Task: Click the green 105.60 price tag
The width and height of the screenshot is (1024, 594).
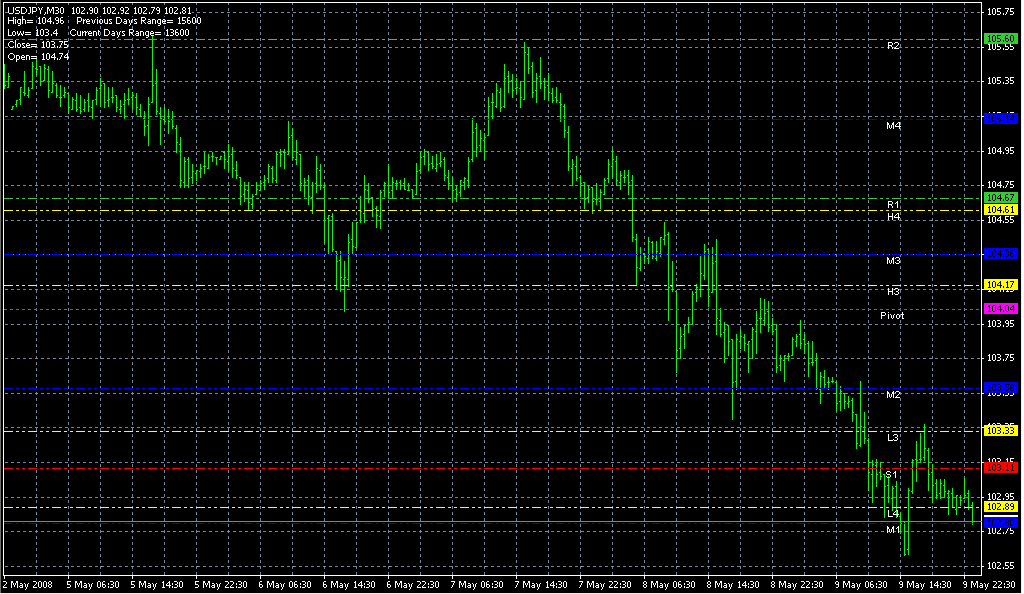Action: pos(1000,38)
